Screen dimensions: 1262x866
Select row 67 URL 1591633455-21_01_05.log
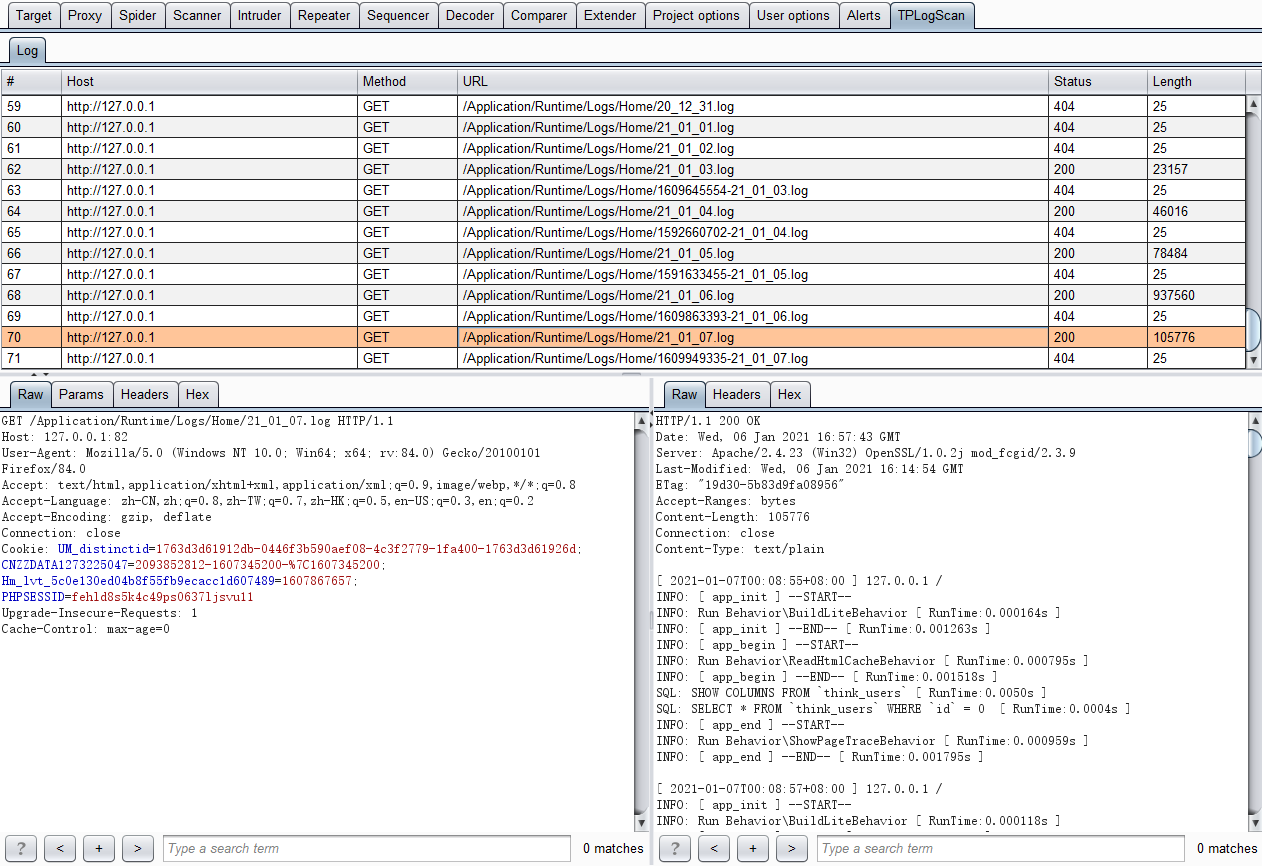point(623,274)
